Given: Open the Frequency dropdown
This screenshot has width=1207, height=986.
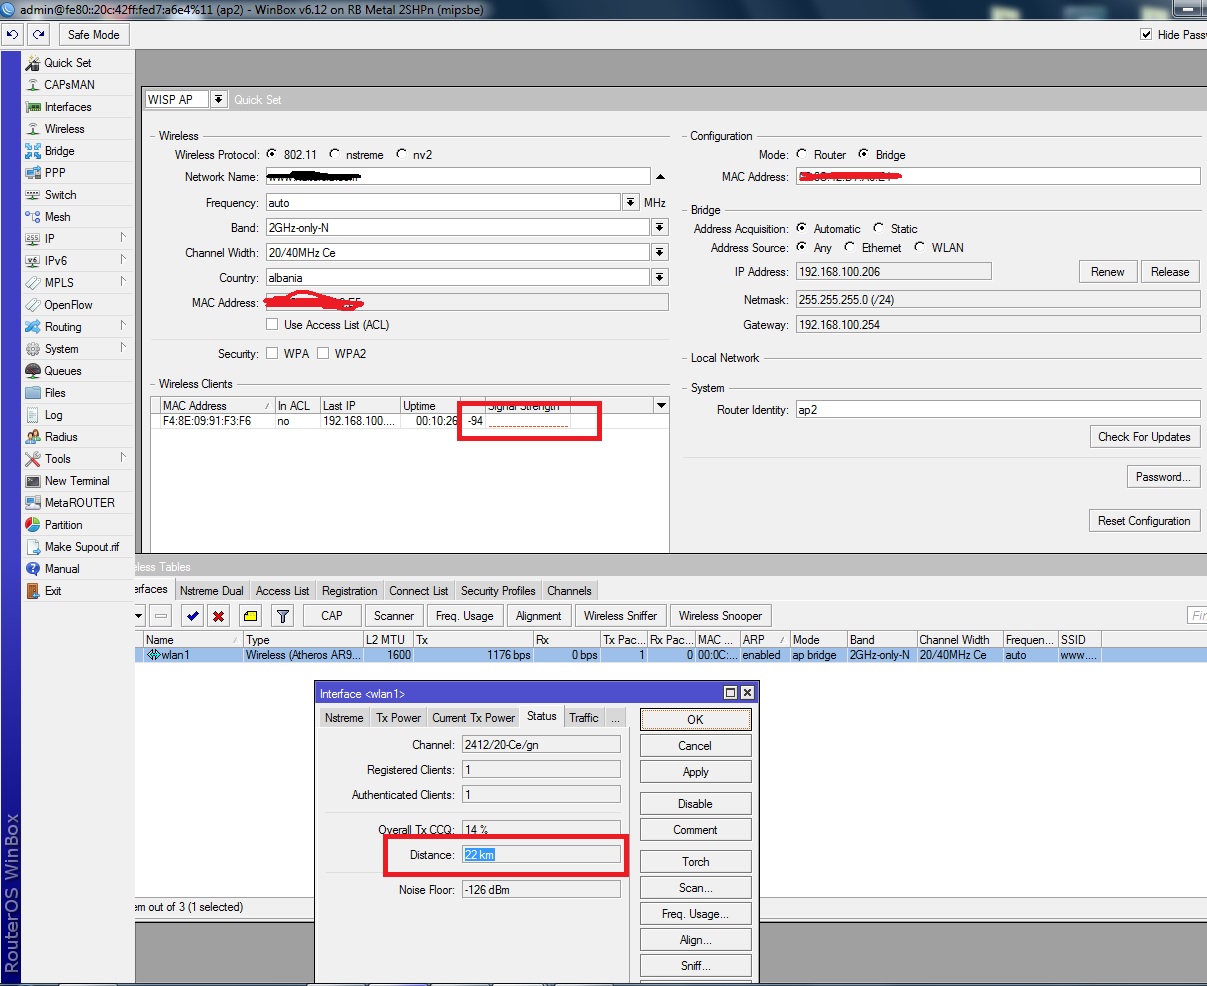Looking at the screenshot, I should 630,203.
